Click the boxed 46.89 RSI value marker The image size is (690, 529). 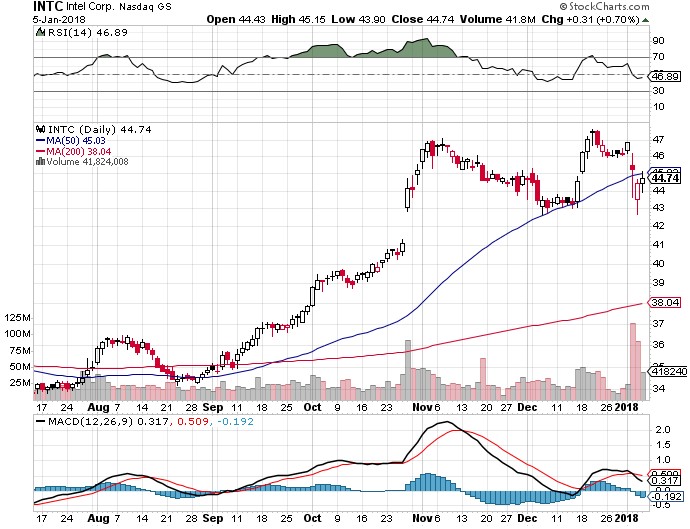[666, 77]
